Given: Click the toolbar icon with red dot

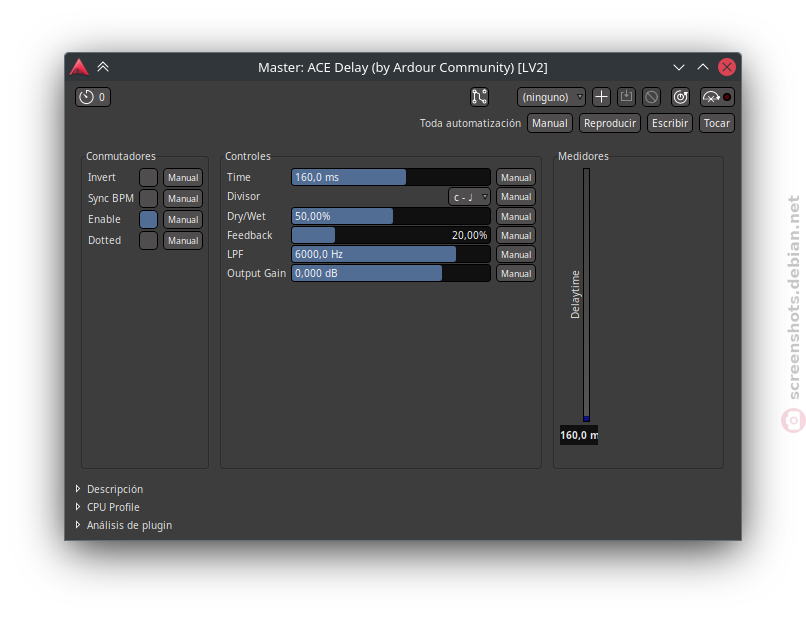Looking at the screenshot, I should tap(717, 97).
